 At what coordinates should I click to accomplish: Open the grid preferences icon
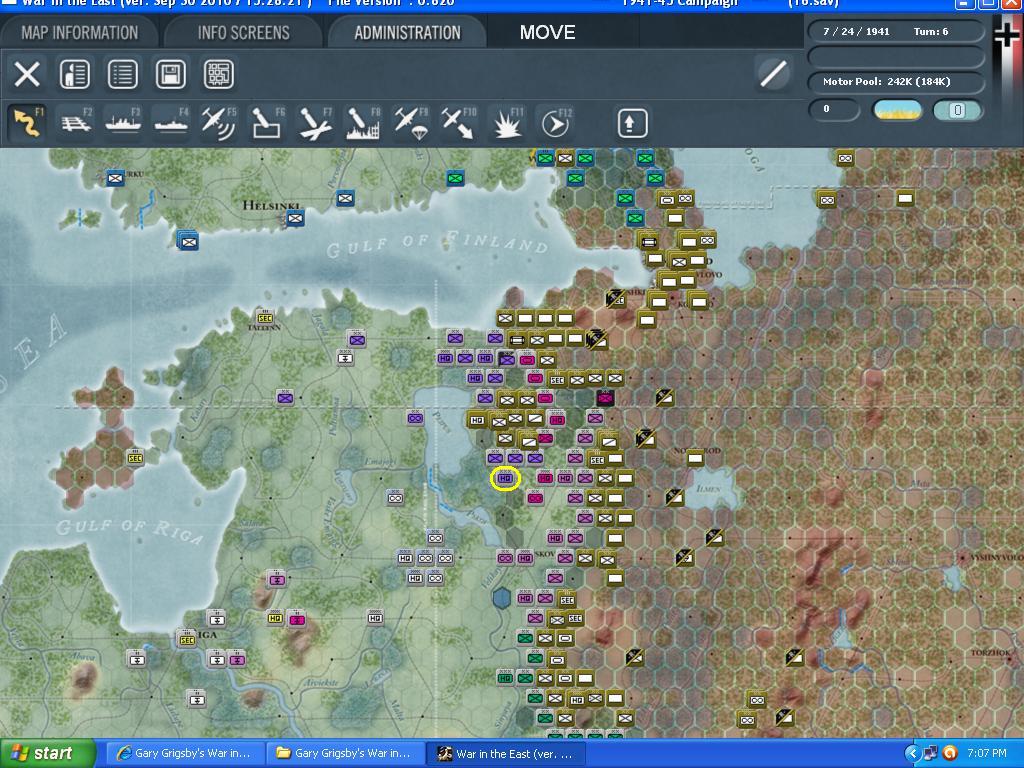(x=219, y=74)
